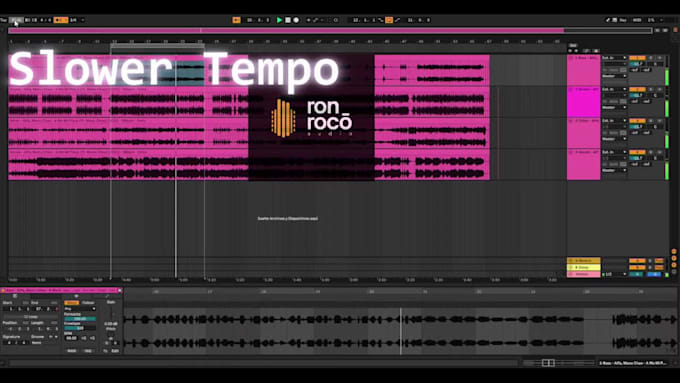
Task: Click the loop brace above the arrangement
Action: tap(157, 46)
